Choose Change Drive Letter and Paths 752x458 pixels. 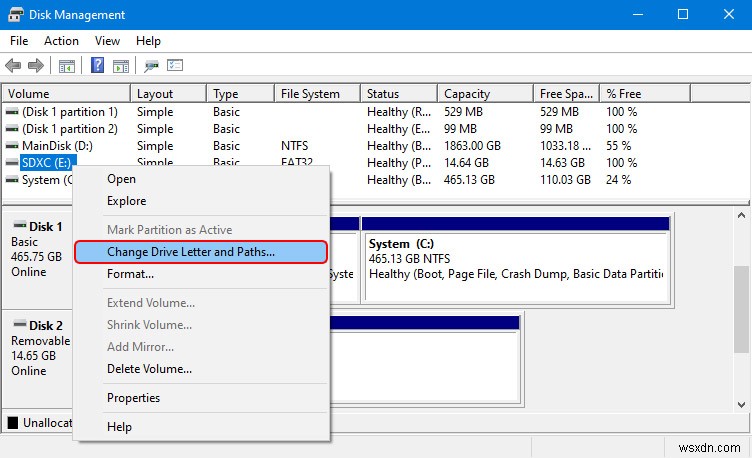(191, 252)
